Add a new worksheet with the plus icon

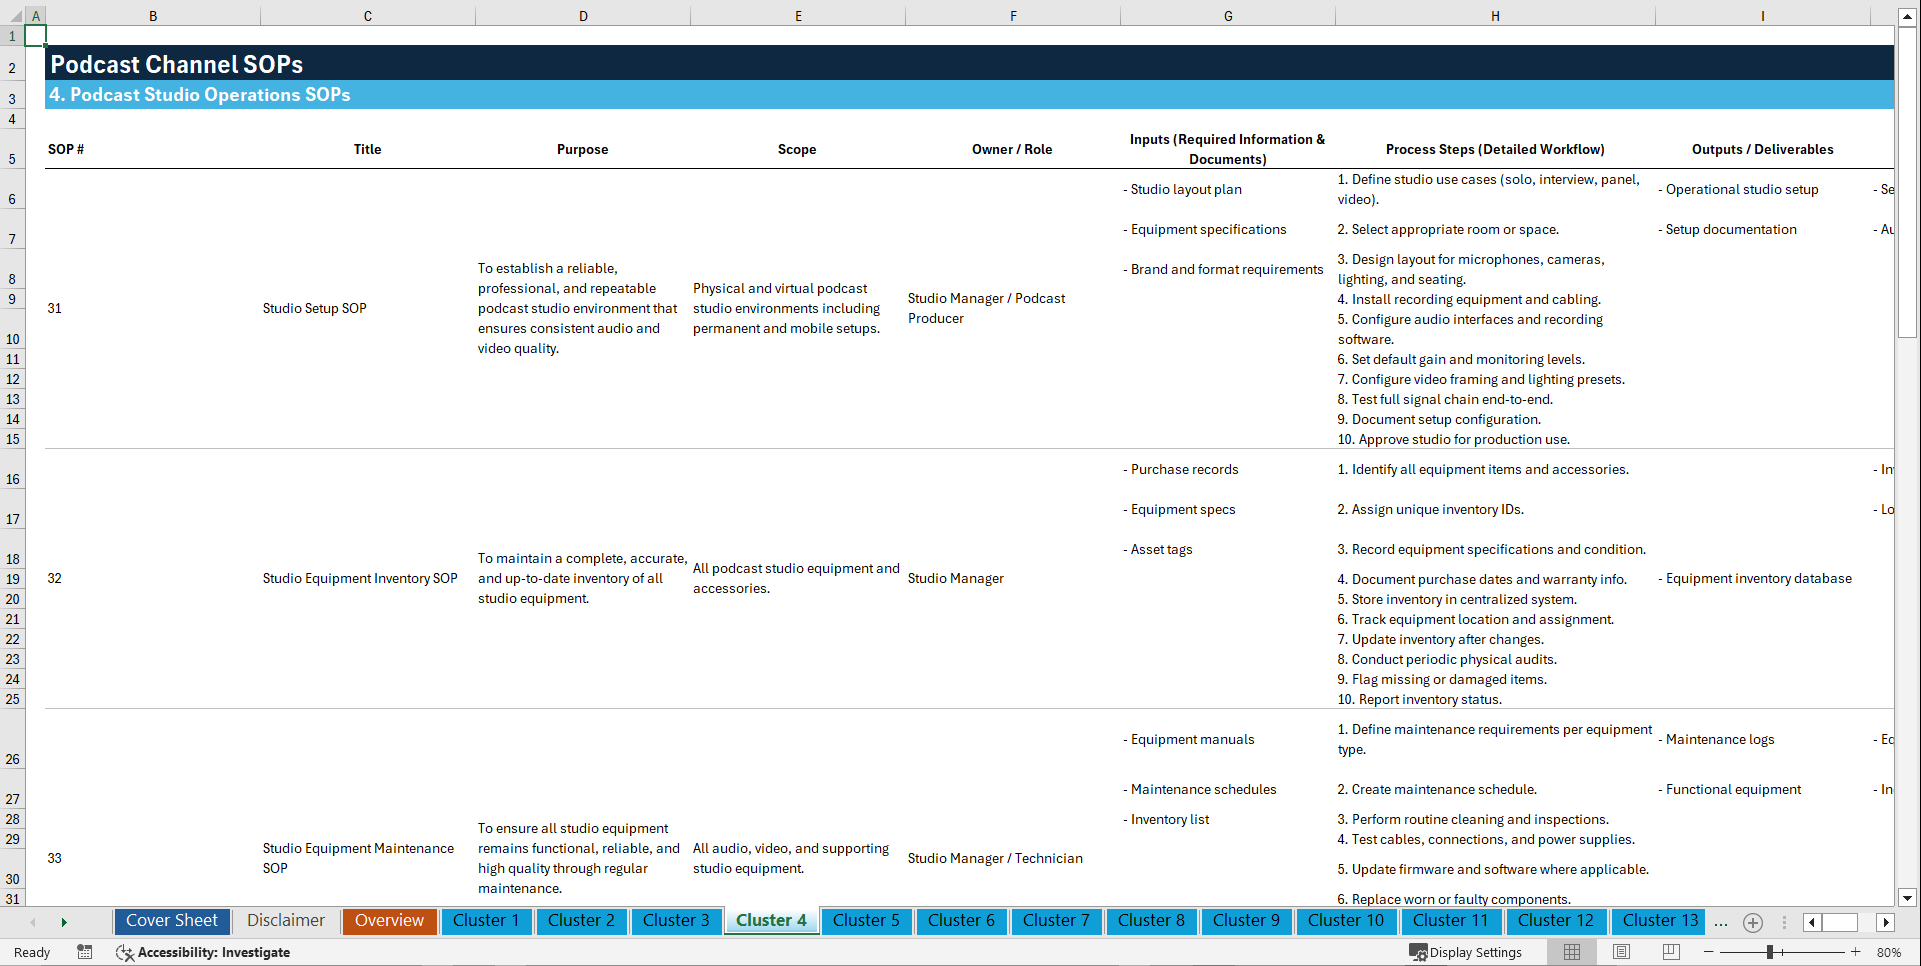[x=1752, y=922]
